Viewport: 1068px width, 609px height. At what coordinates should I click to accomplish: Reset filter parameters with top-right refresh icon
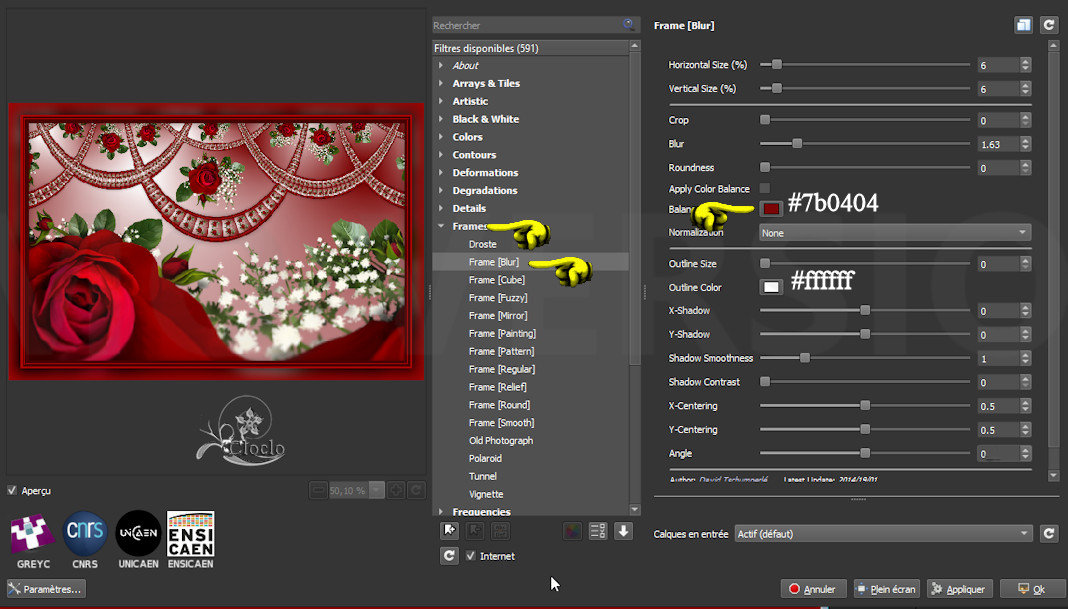[1049, 25]
